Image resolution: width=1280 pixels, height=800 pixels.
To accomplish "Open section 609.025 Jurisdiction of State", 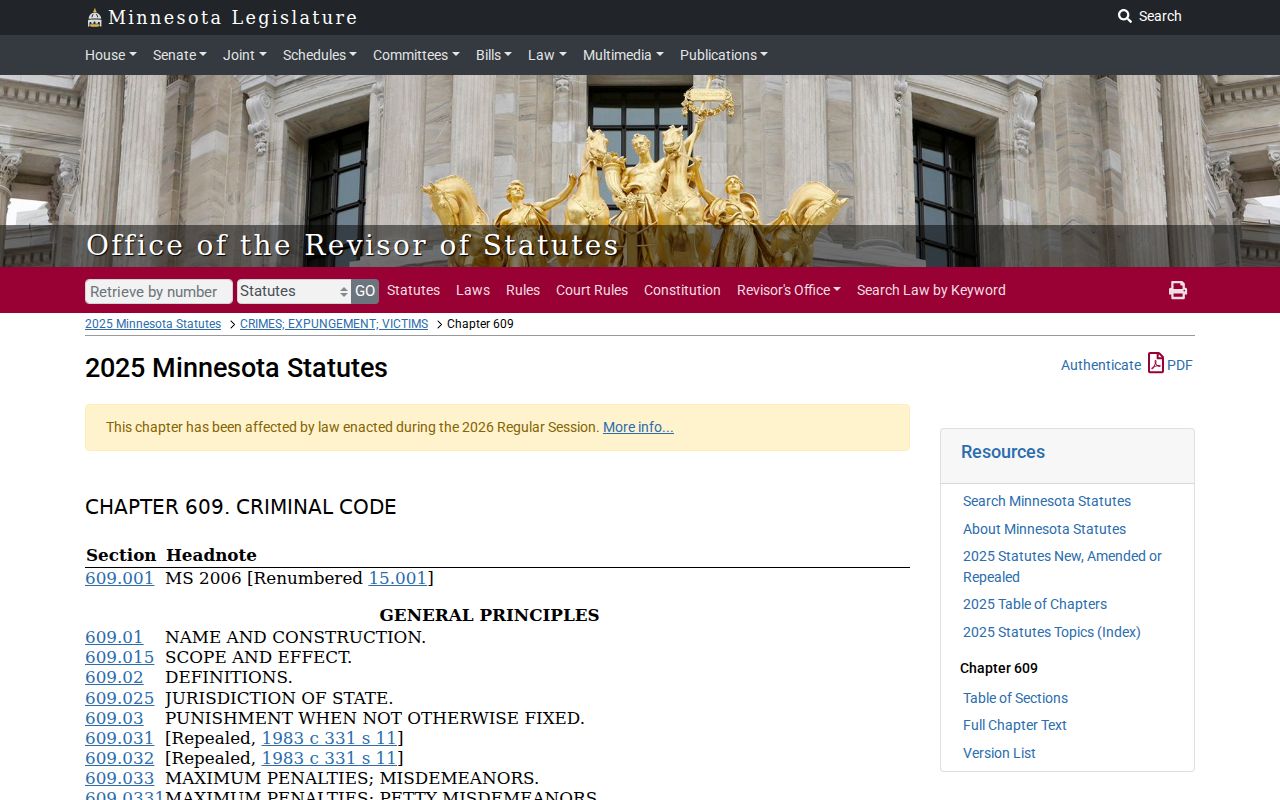I will pos(119,698).
